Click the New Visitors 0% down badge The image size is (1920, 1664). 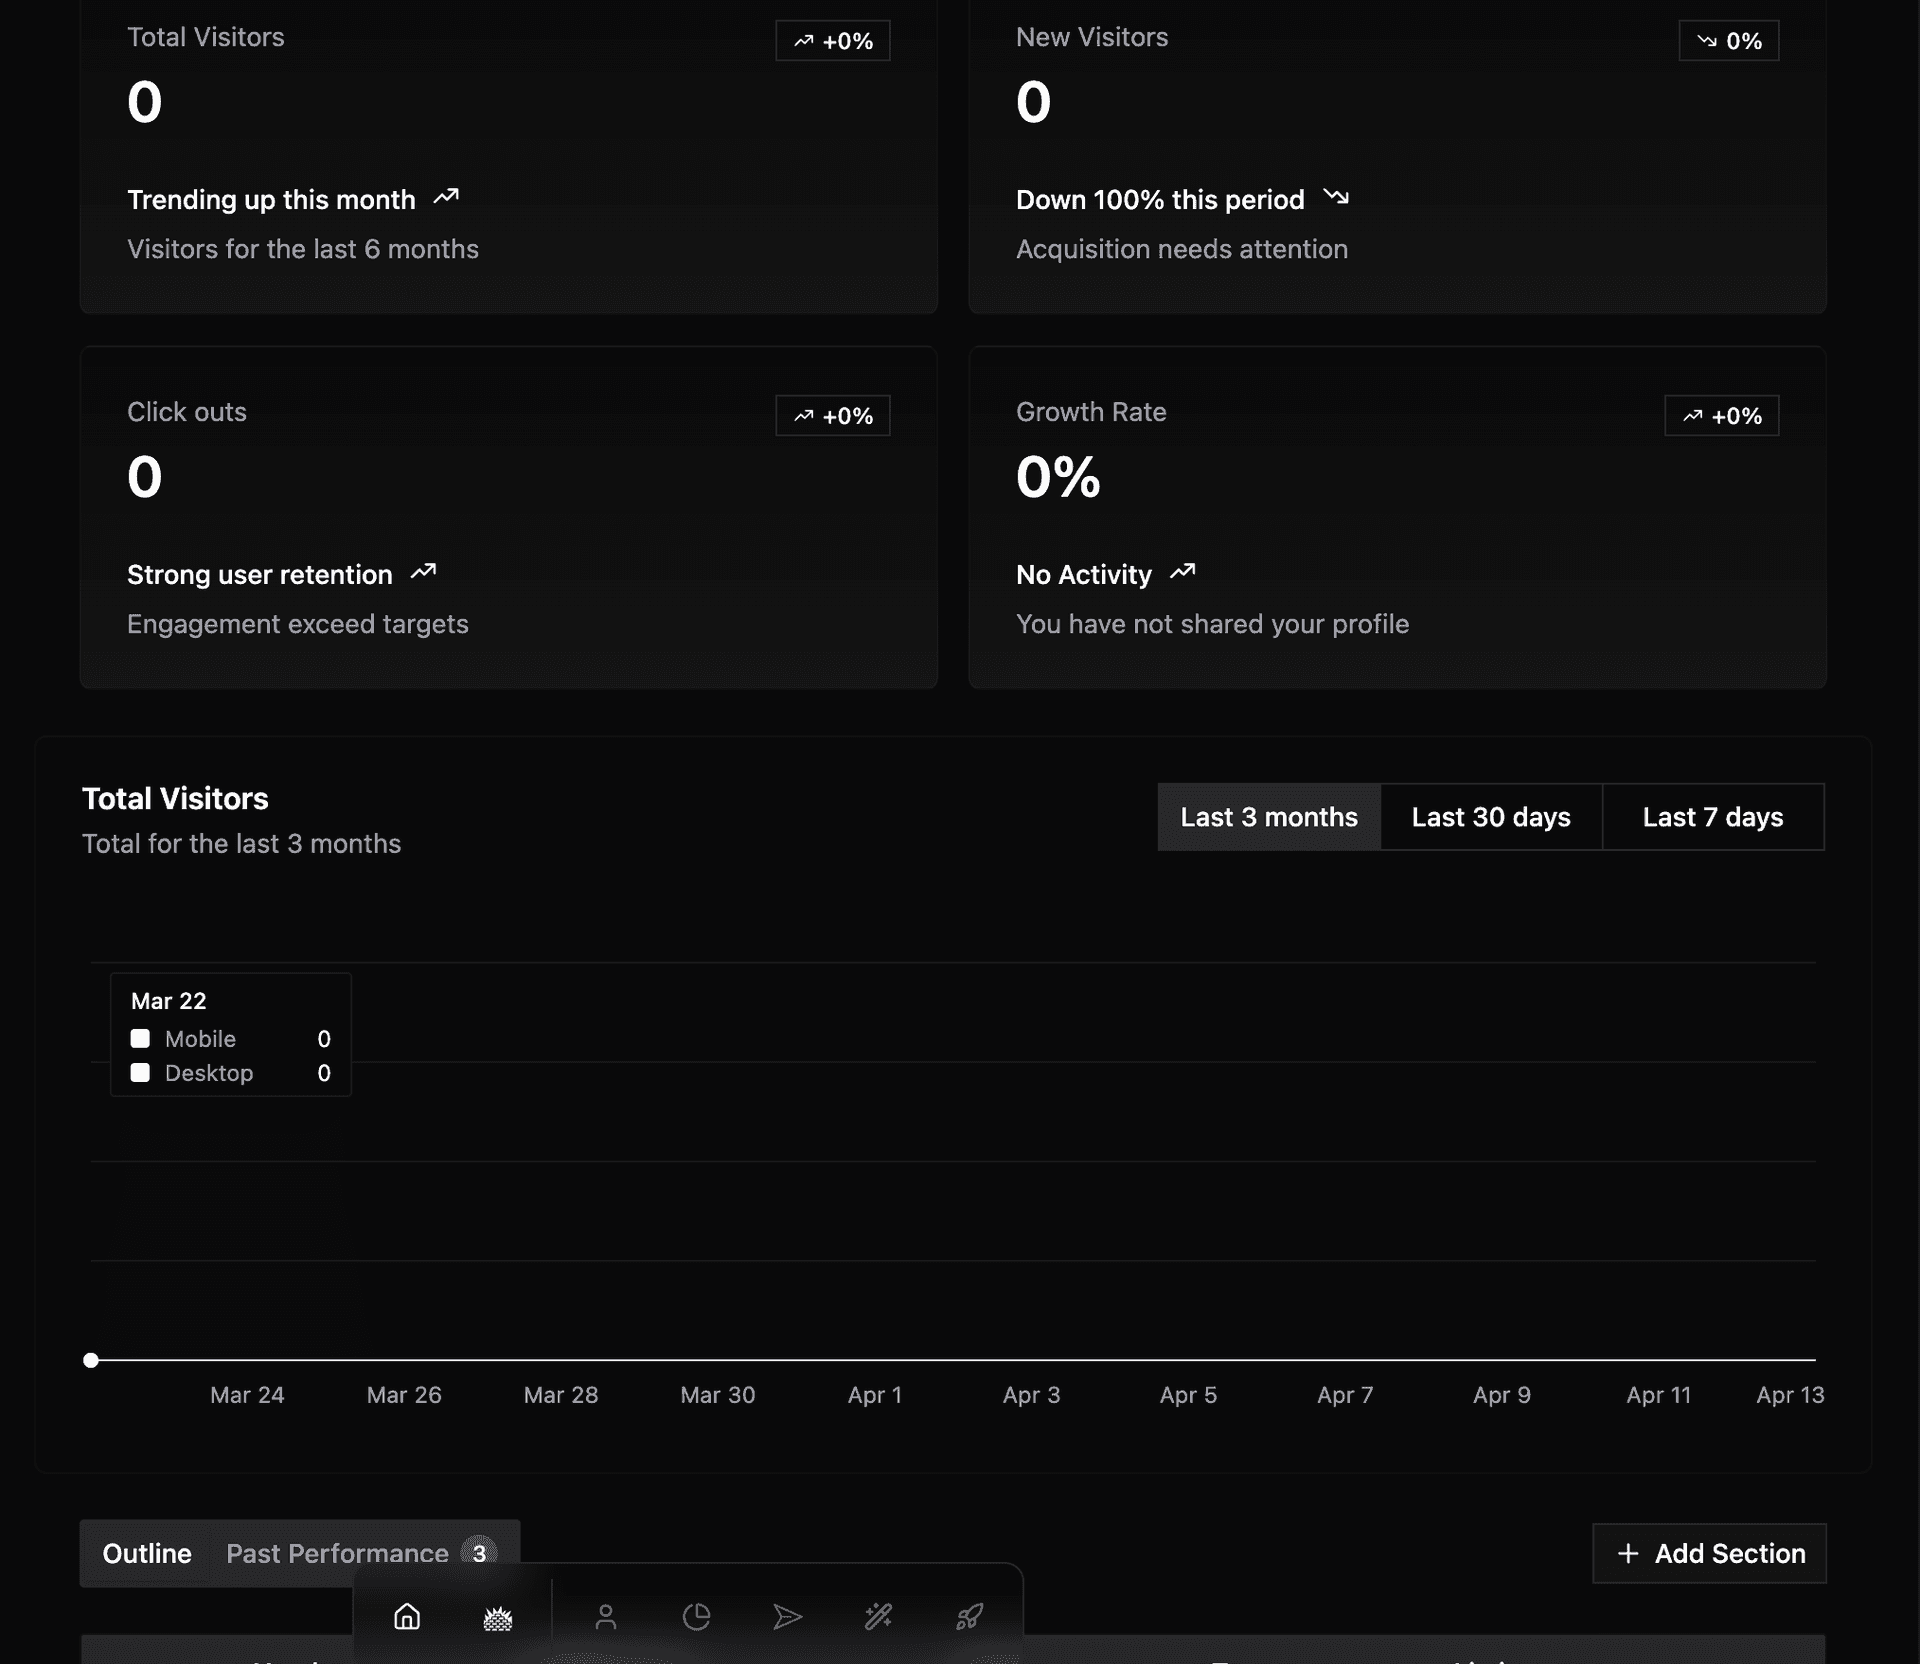click(1728, 41)
